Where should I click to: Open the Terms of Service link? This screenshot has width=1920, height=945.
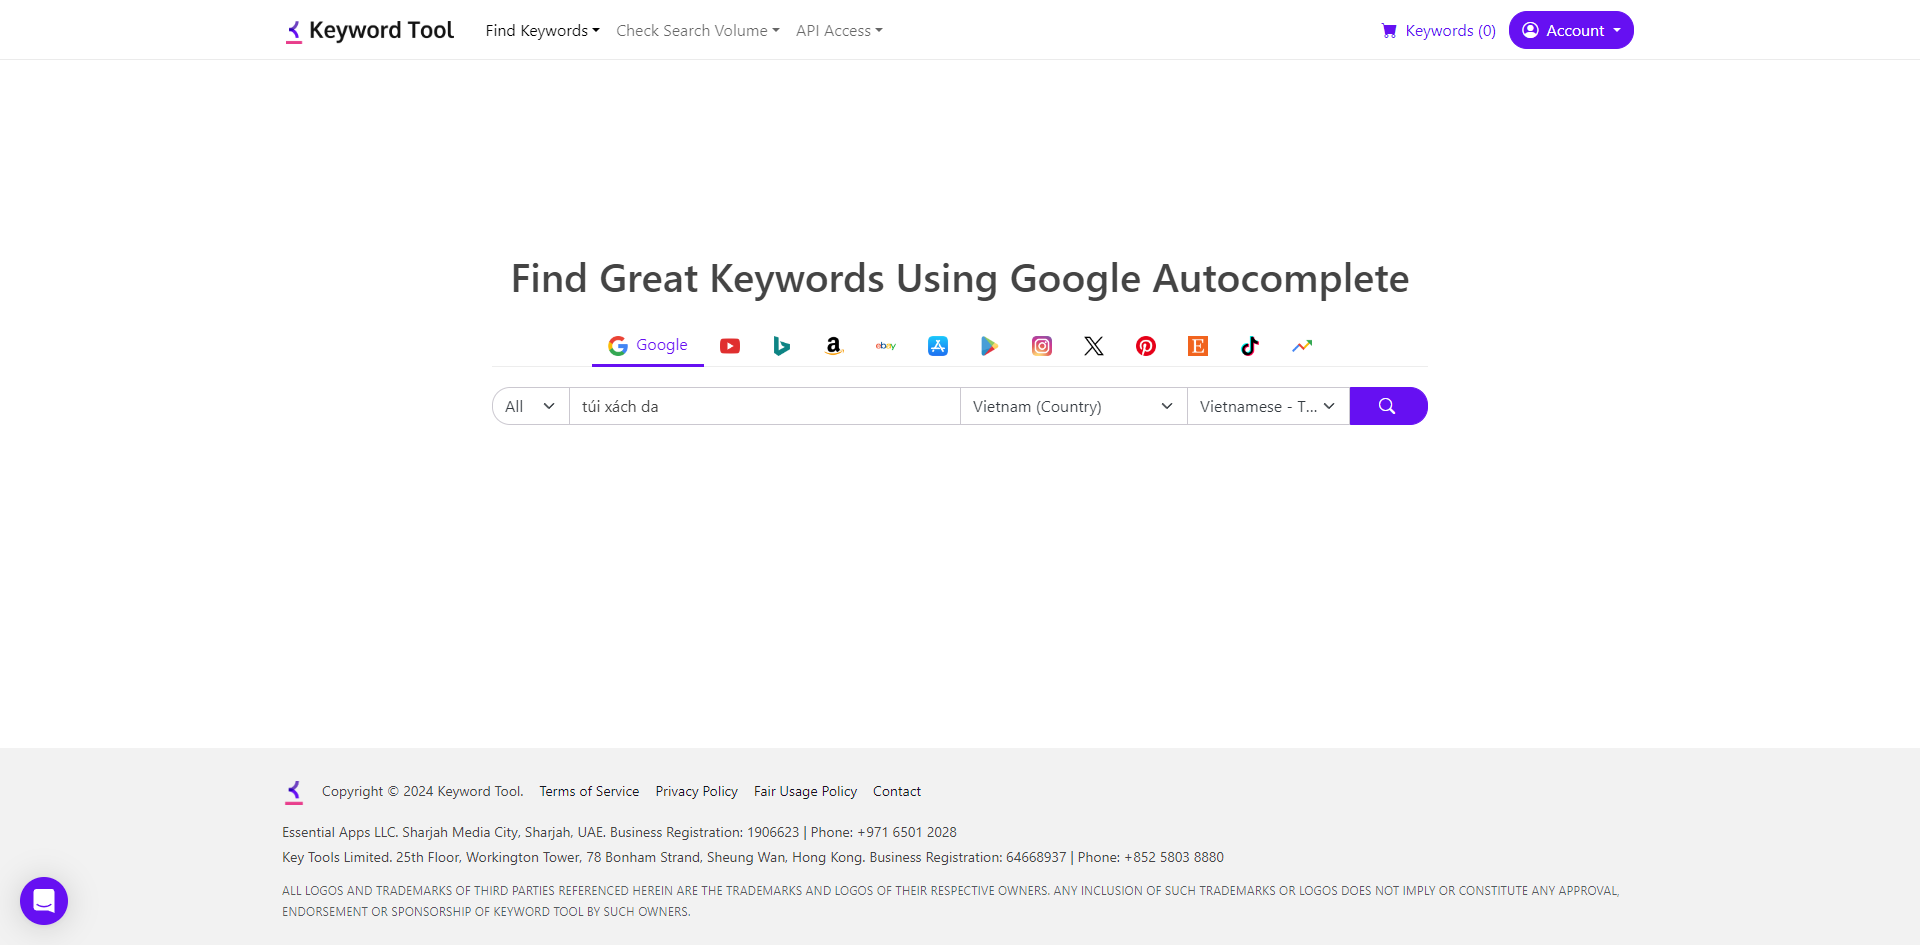point(589,791)
